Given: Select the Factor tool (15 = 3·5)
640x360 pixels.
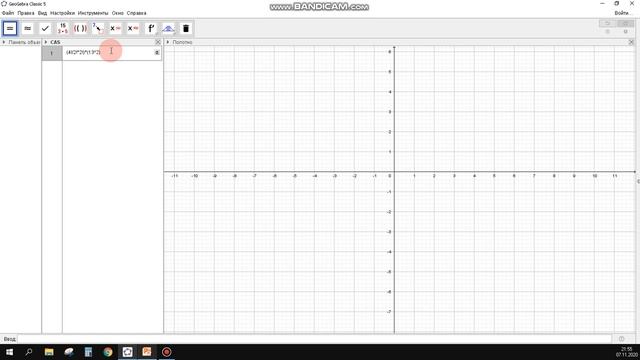Looking at the screenshot, I should point(62,29).
